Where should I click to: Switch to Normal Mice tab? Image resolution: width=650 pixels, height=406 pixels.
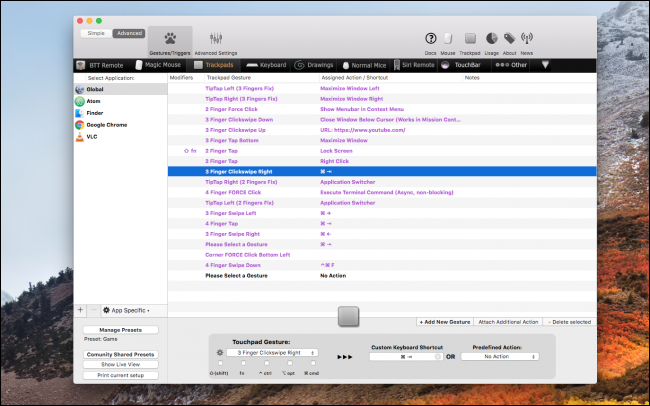point(364,65)
